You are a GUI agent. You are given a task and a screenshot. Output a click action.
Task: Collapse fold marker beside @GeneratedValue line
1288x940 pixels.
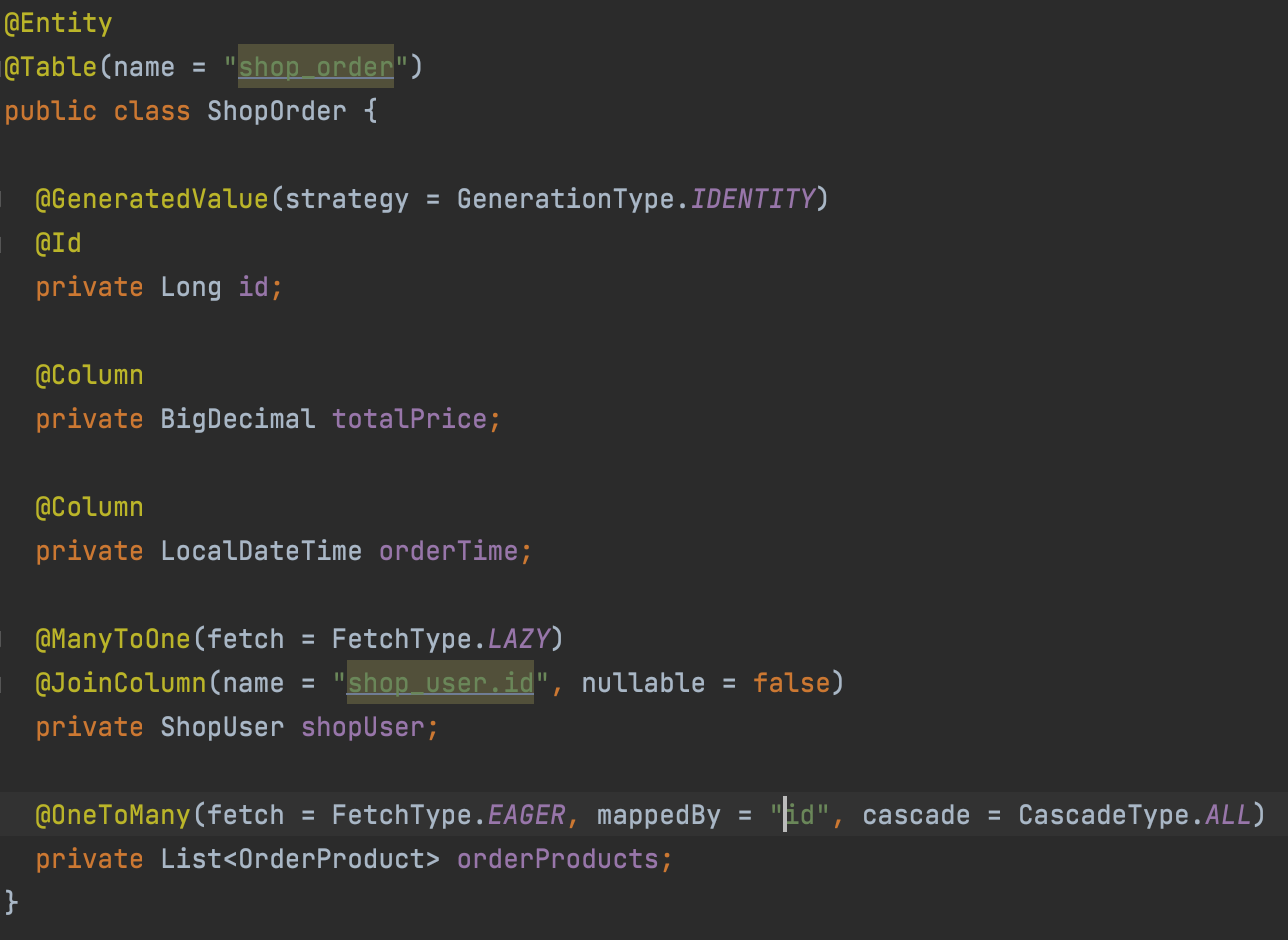point(2,199)
